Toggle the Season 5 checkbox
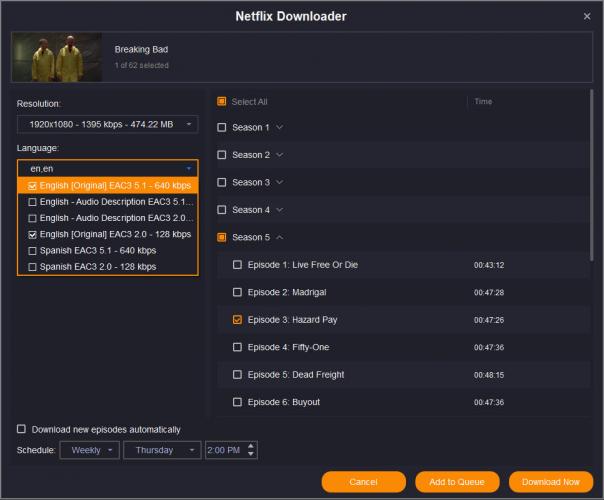604x500 pixels. tap(221, 237)
